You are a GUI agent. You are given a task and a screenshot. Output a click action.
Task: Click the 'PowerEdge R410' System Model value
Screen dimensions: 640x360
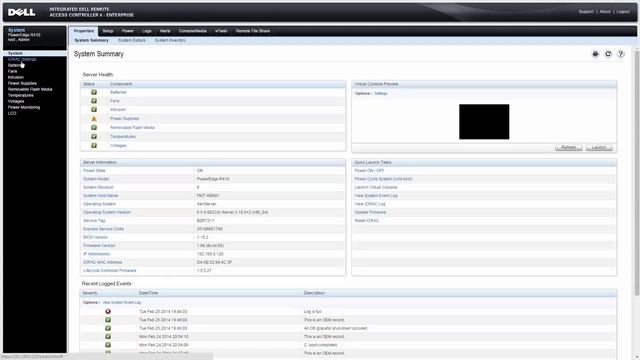(213, 179)
